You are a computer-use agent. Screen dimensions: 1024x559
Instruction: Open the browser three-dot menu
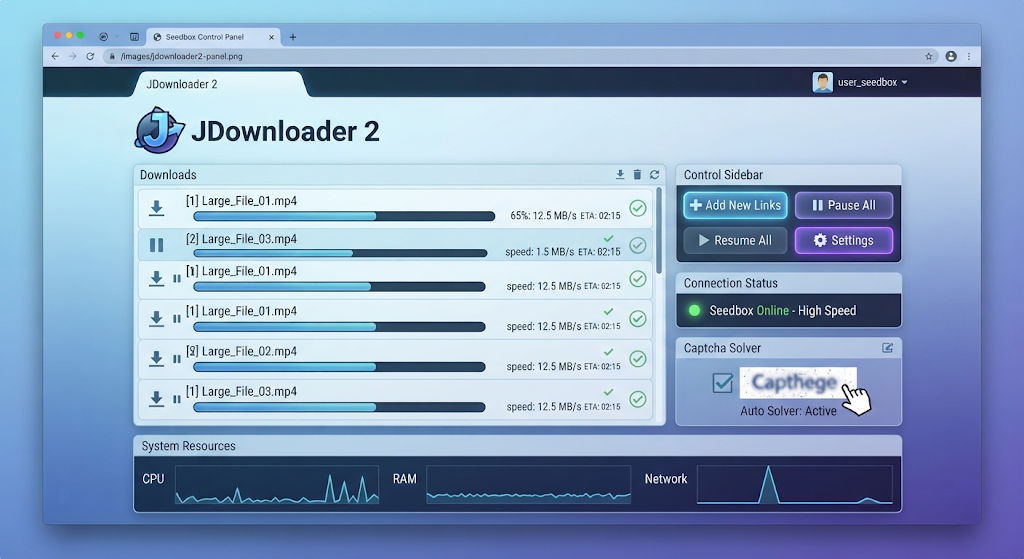tap(969, 56)
